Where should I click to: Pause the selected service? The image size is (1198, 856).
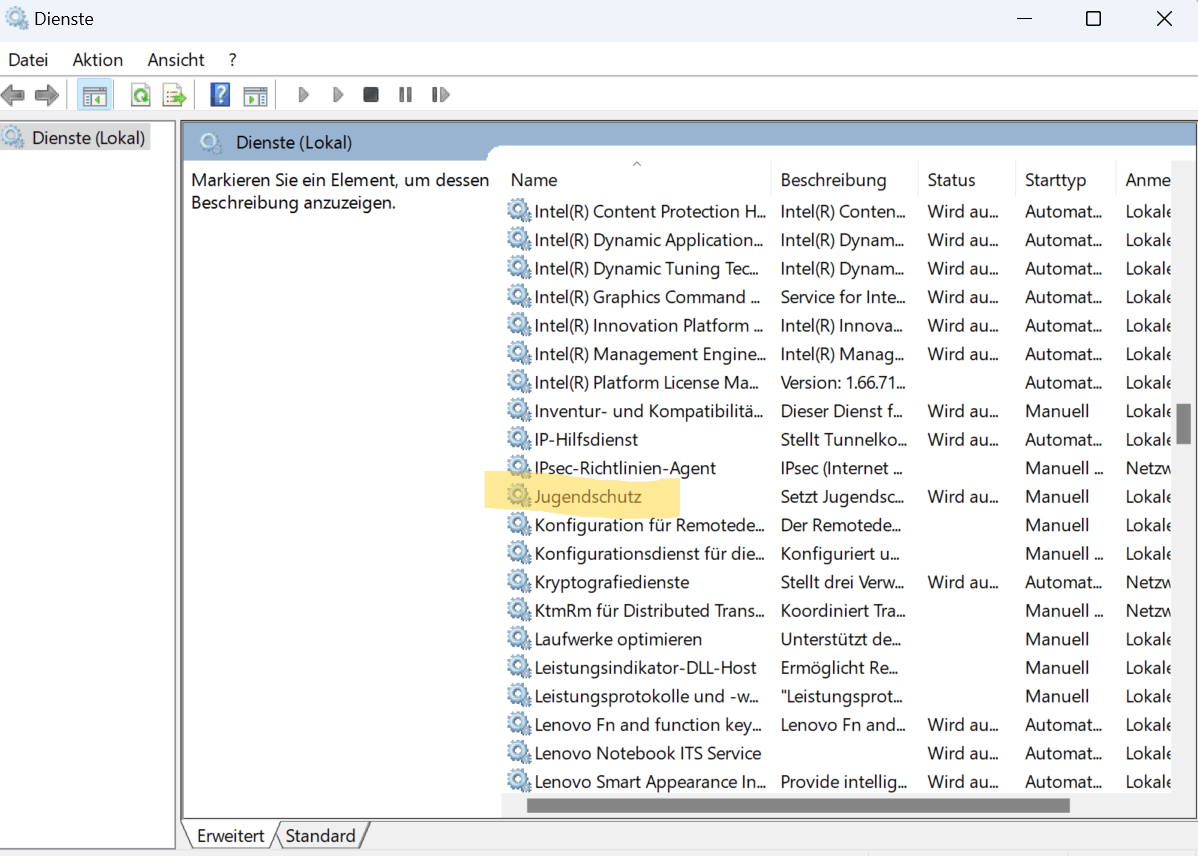point(405,94)
